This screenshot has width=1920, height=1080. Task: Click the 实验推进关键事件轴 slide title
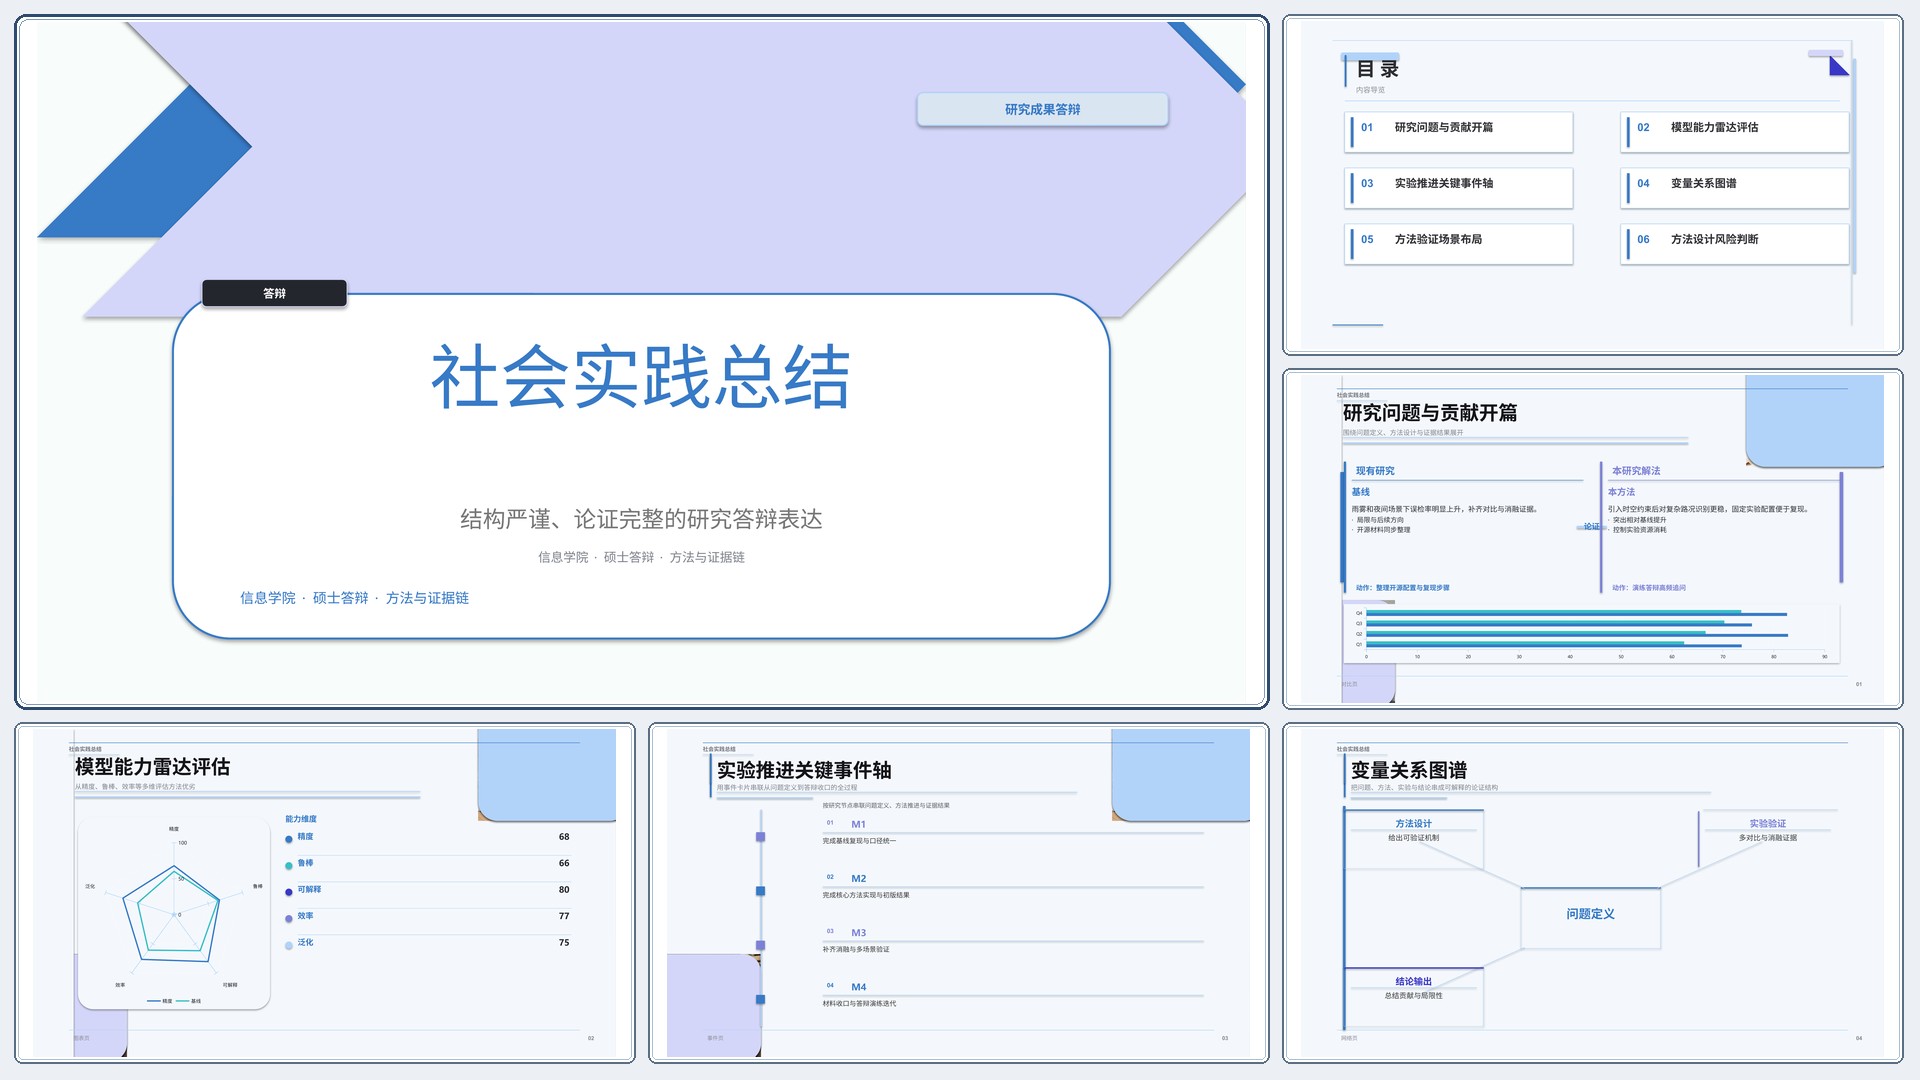804,770
